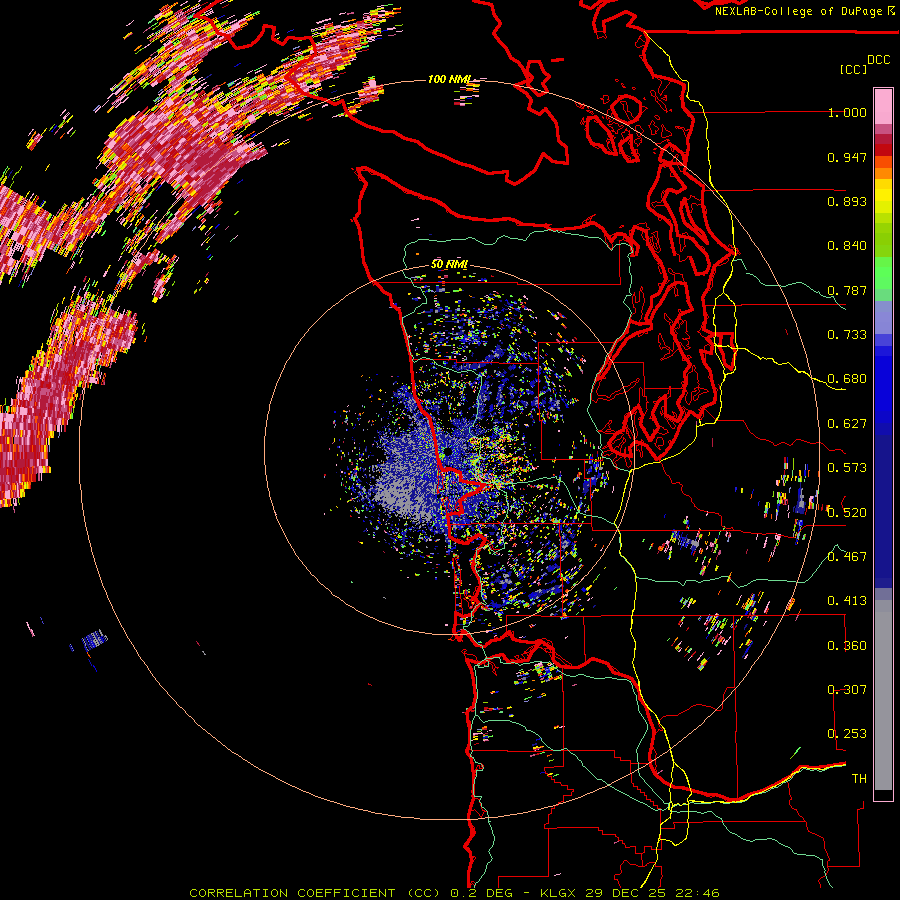Pick the gray segment of the color bar
Viewport: 900px width, 900px height.
(883, 695)
